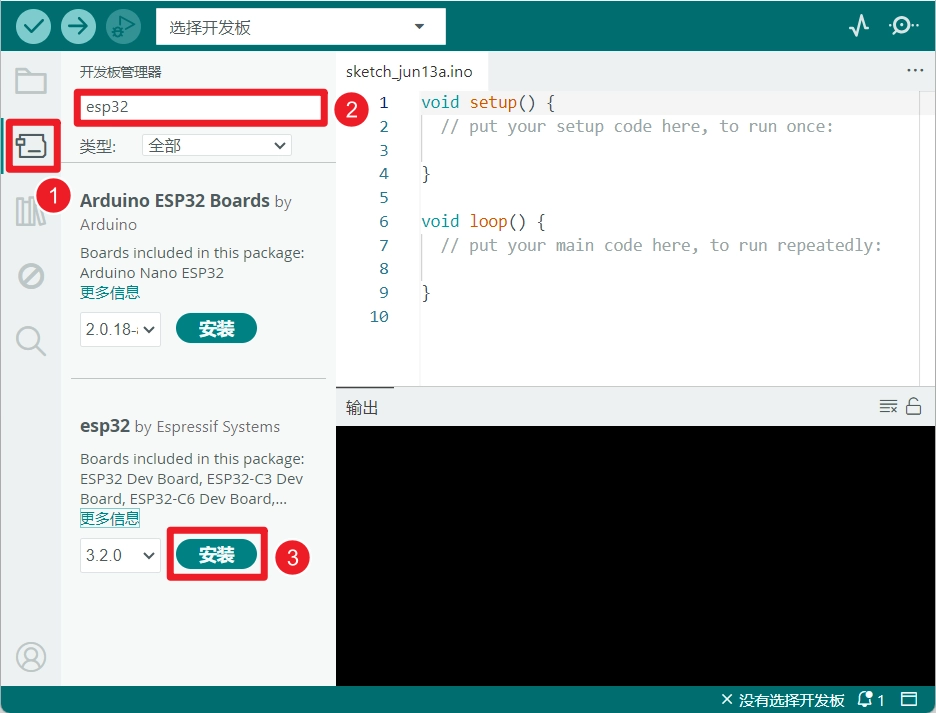Toggle the output panel scroll lock
Image resolution: width=936 pixels, height=713 pixels.
click(913, 406)
